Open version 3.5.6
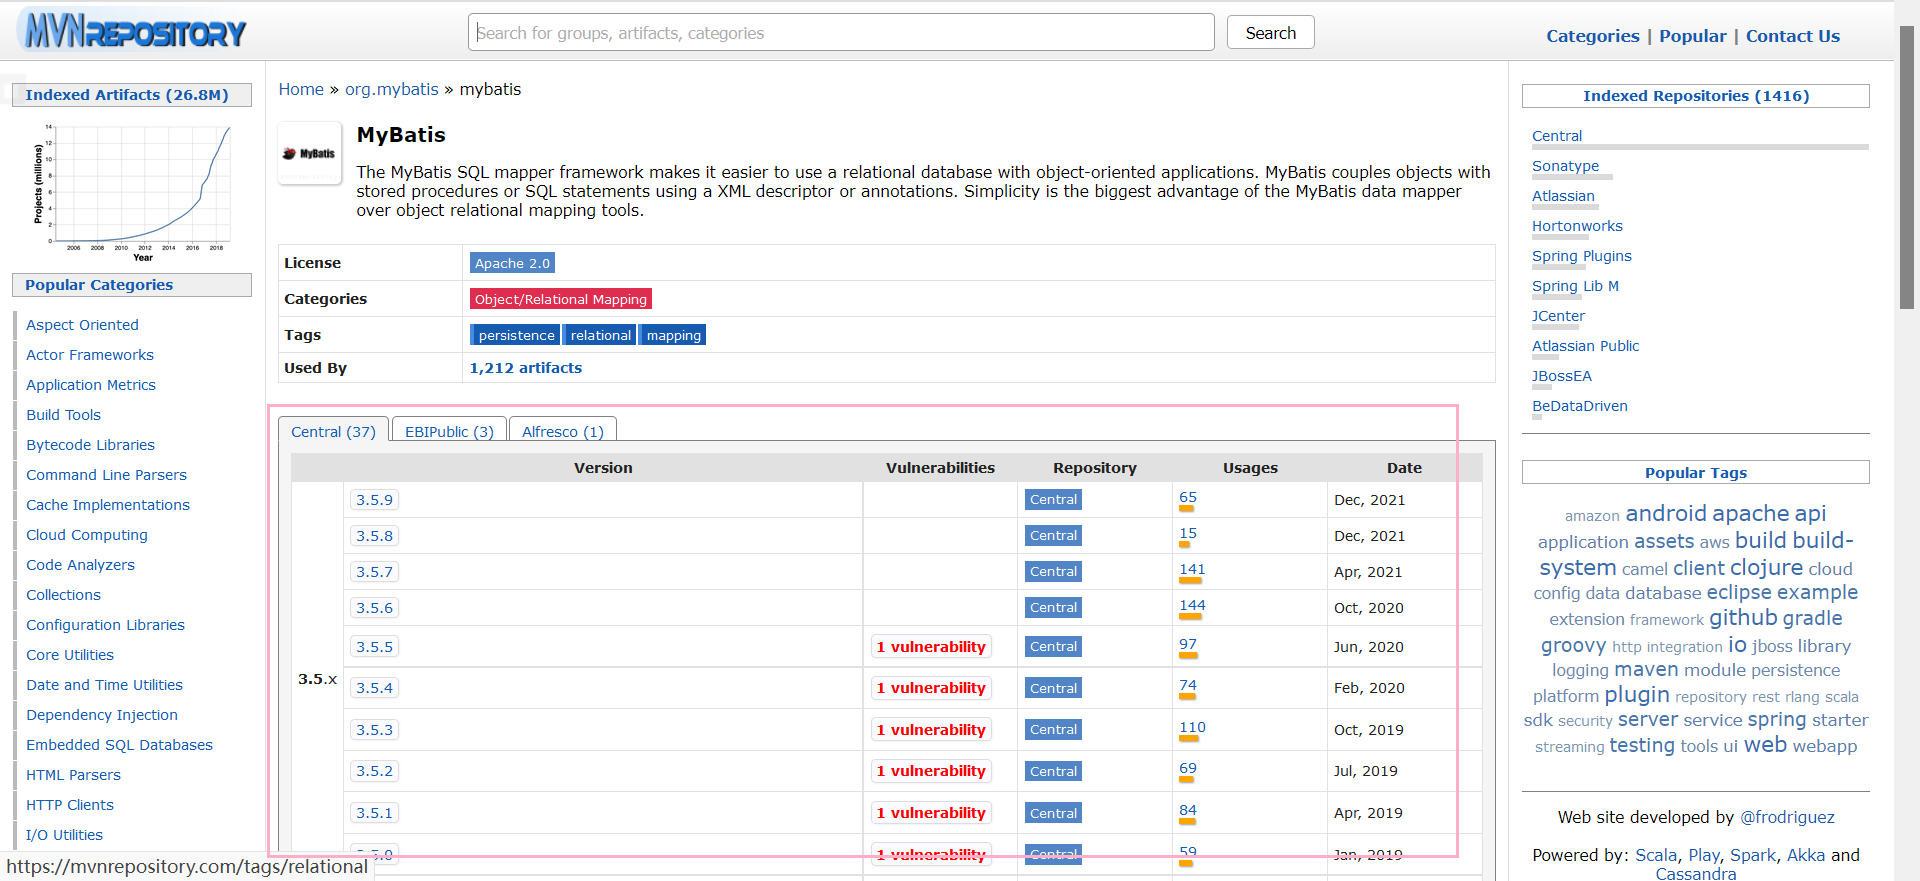 click(374, 608)
